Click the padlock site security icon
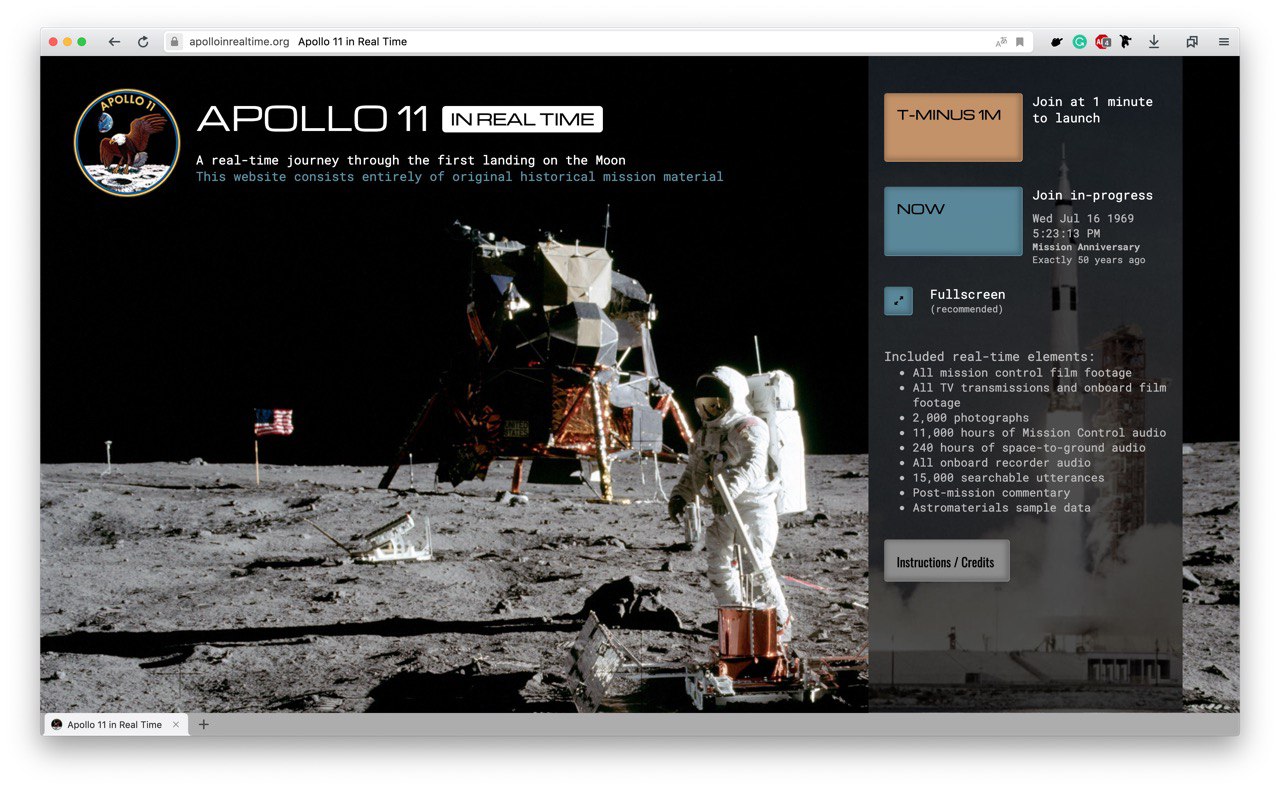Viewport: 1280px width, 789px height. click(x=175, y=42)
